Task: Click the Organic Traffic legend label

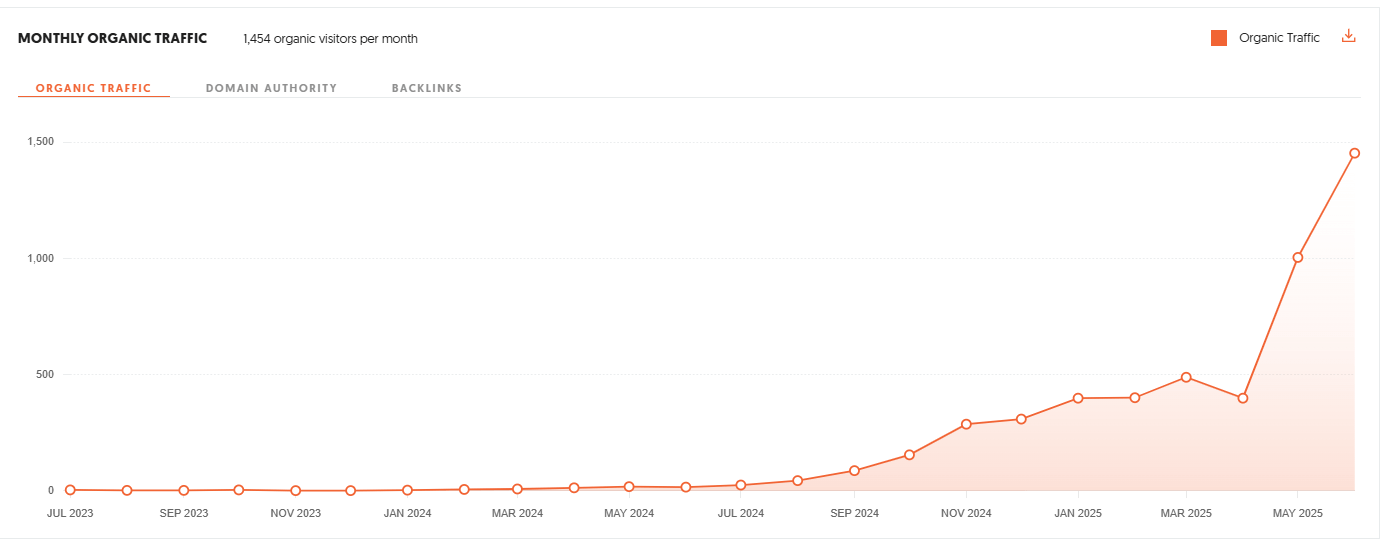Action: click(1279, 38)
